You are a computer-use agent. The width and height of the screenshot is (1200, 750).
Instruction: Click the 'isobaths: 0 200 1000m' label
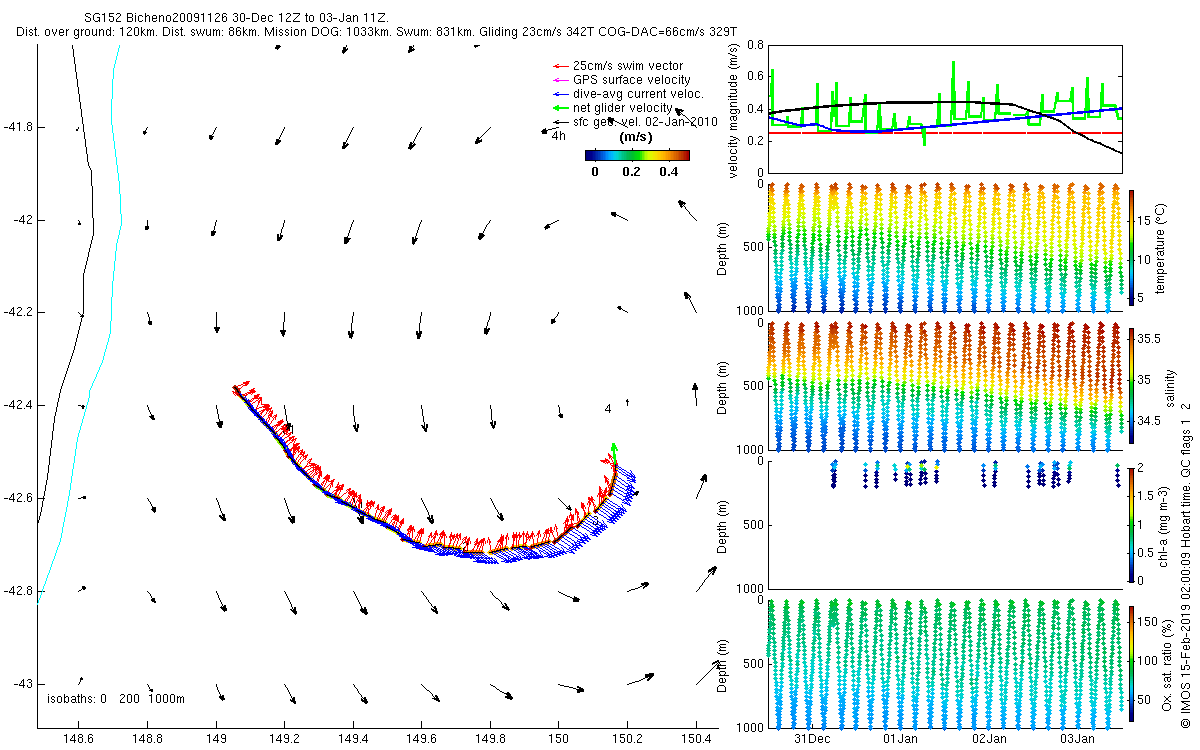tap(115, 698)
